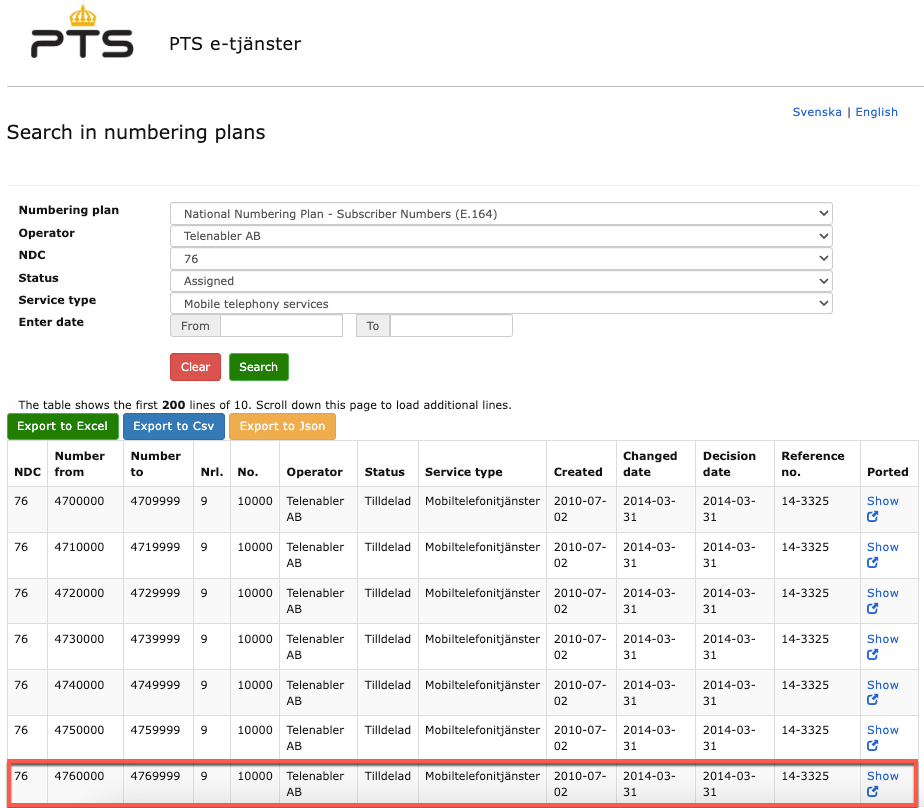Click Export to Excel
This screenshot has width=924, height=808.
click(62, 426)
